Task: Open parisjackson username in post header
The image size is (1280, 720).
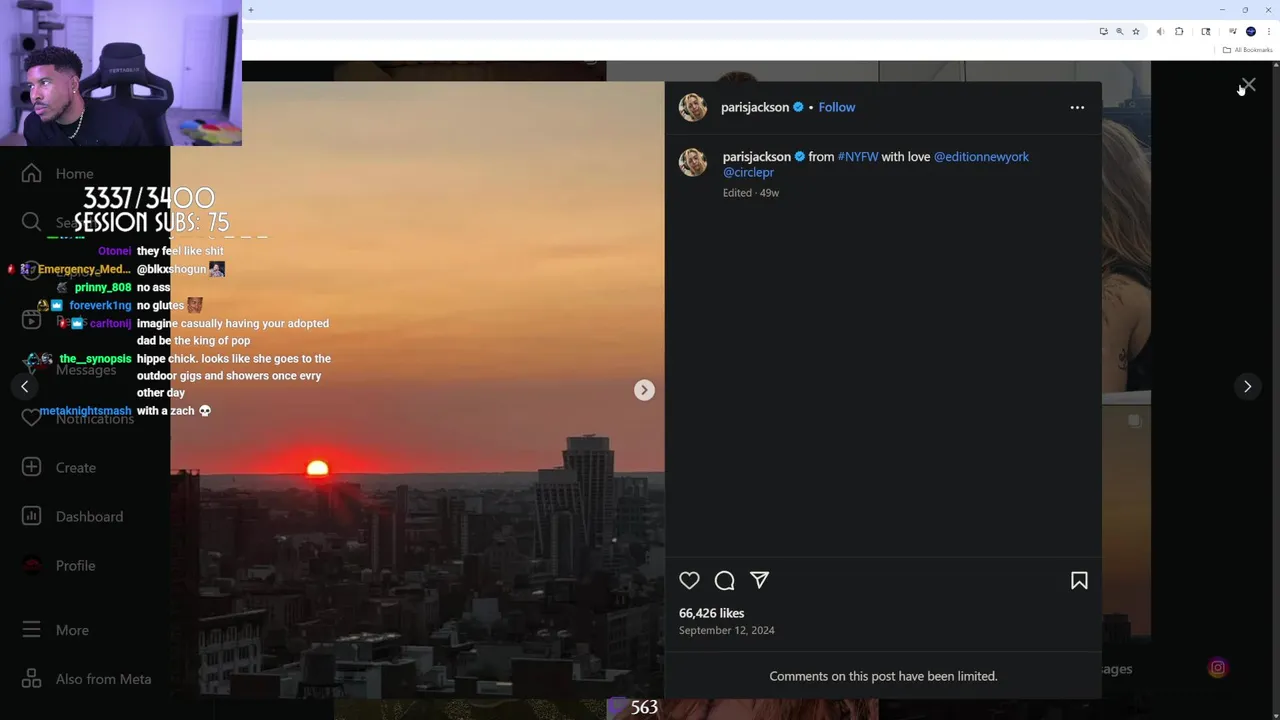Action: 755,107
